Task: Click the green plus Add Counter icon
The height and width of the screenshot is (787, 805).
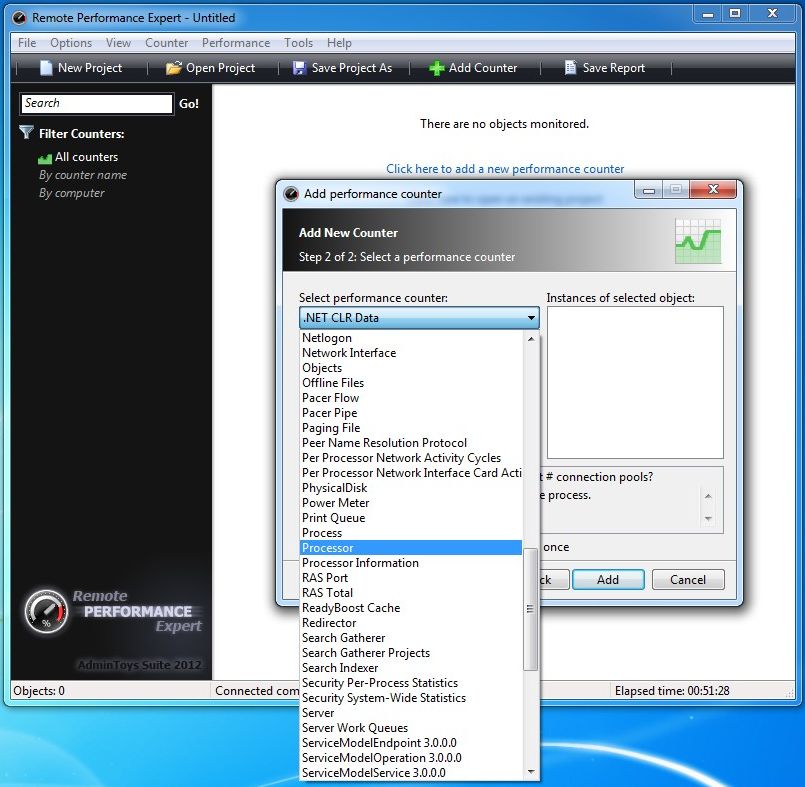Action: (436, 68)
